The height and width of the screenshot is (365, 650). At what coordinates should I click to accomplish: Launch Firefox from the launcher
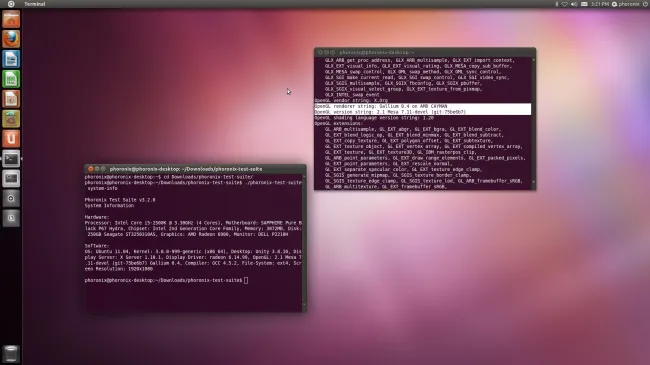click(x=11, y=39)
